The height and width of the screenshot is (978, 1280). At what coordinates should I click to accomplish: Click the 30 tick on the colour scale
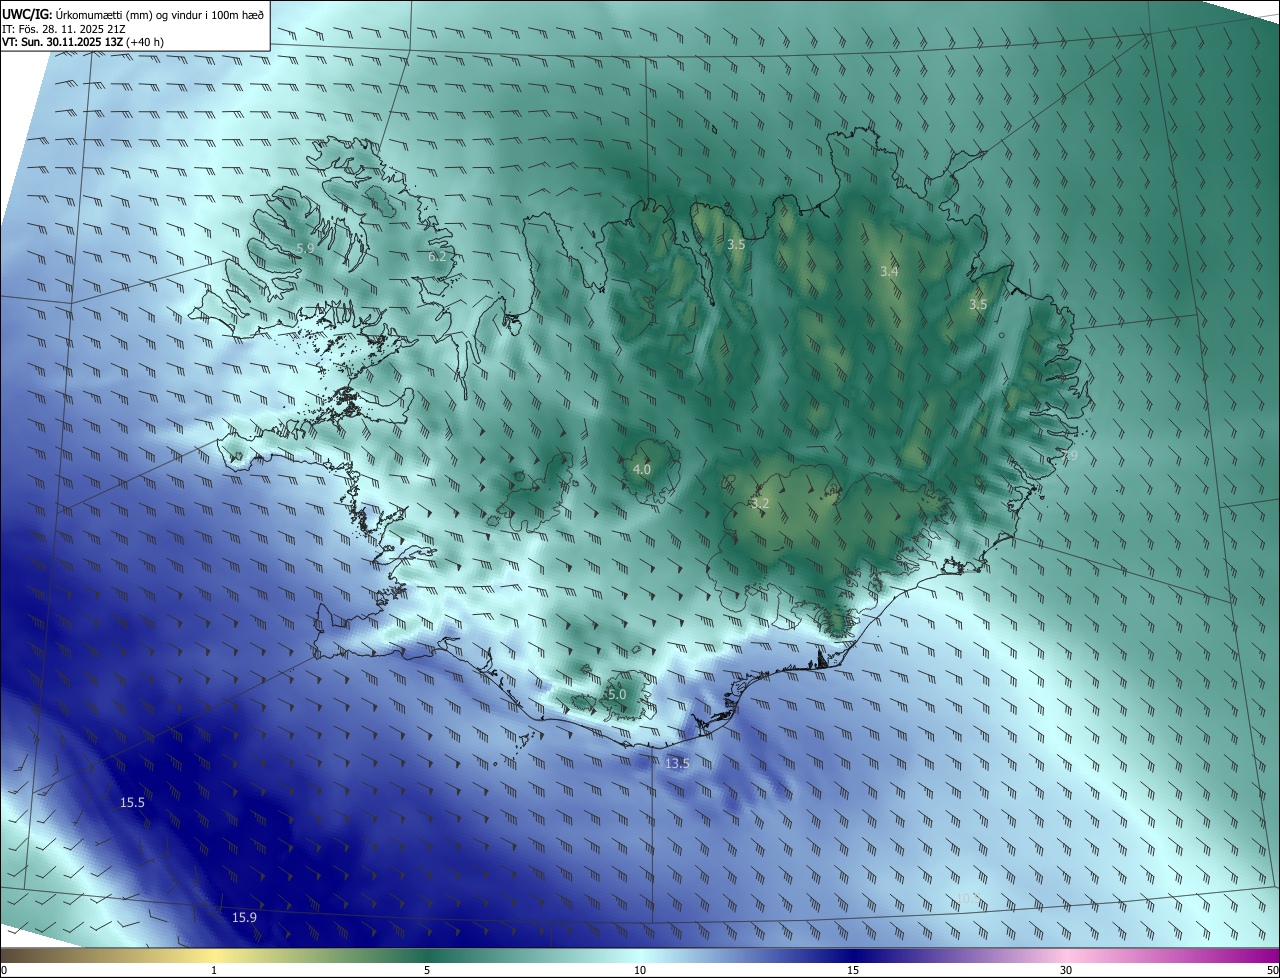coord(1066,970)
